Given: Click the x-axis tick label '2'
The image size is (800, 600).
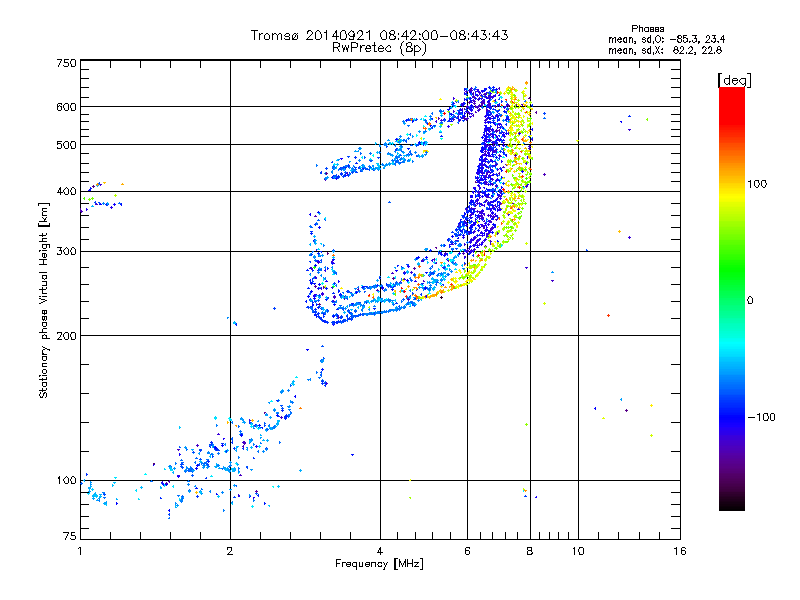Looking at the screenshot, I should 230,551.
